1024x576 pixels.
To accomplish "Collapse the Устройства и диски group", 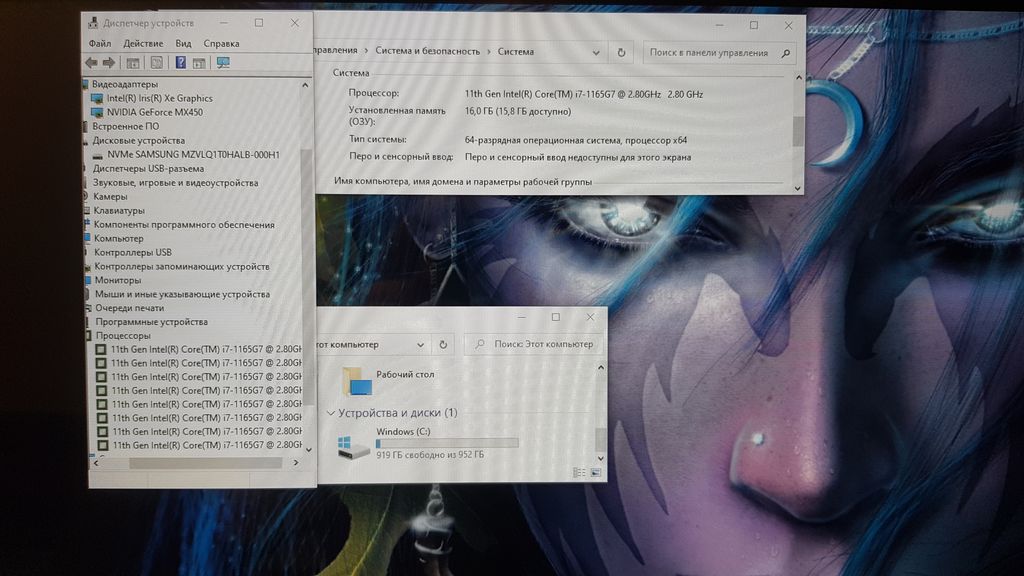I will [330, 413].
